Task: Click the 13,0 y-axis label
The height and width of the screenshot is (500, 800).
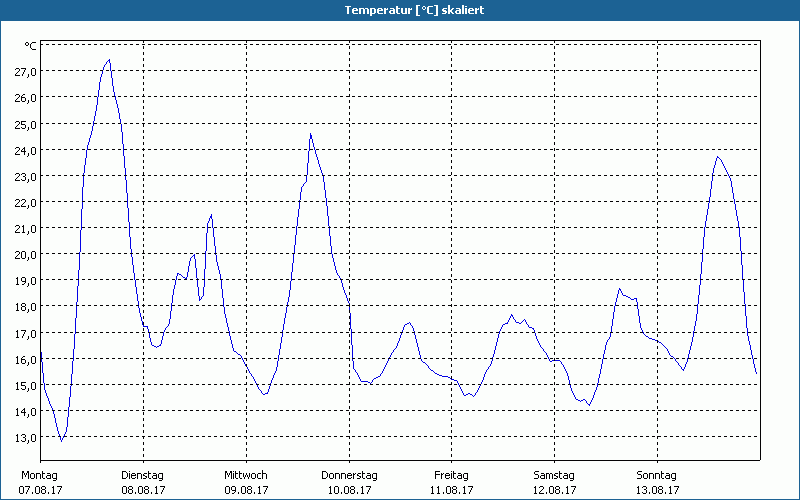Action: coord(25,437)
